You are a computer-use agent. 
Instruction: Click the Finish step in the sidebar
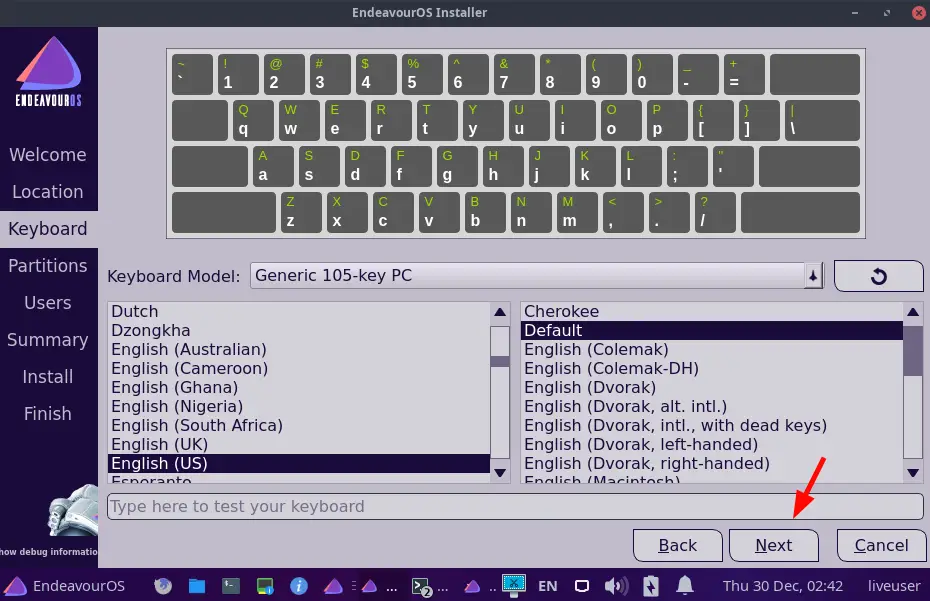click(x=48, y=414)
